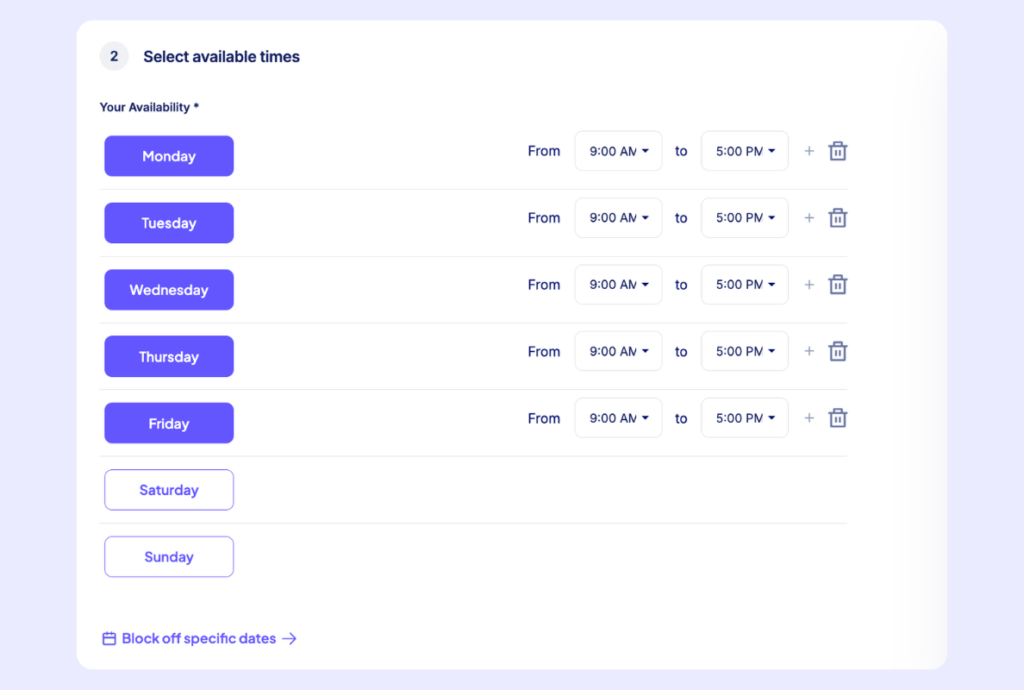Open Thursday's 9:00 AM start time dropdown
This screenshot has width=1024, height=690.
coord(618,351)
